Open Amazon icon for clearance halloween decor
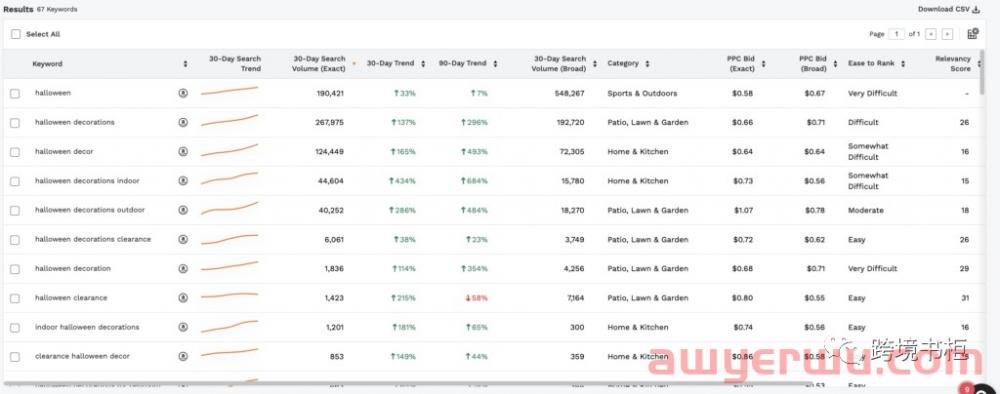1000x394 pixels. coord(183,356)
